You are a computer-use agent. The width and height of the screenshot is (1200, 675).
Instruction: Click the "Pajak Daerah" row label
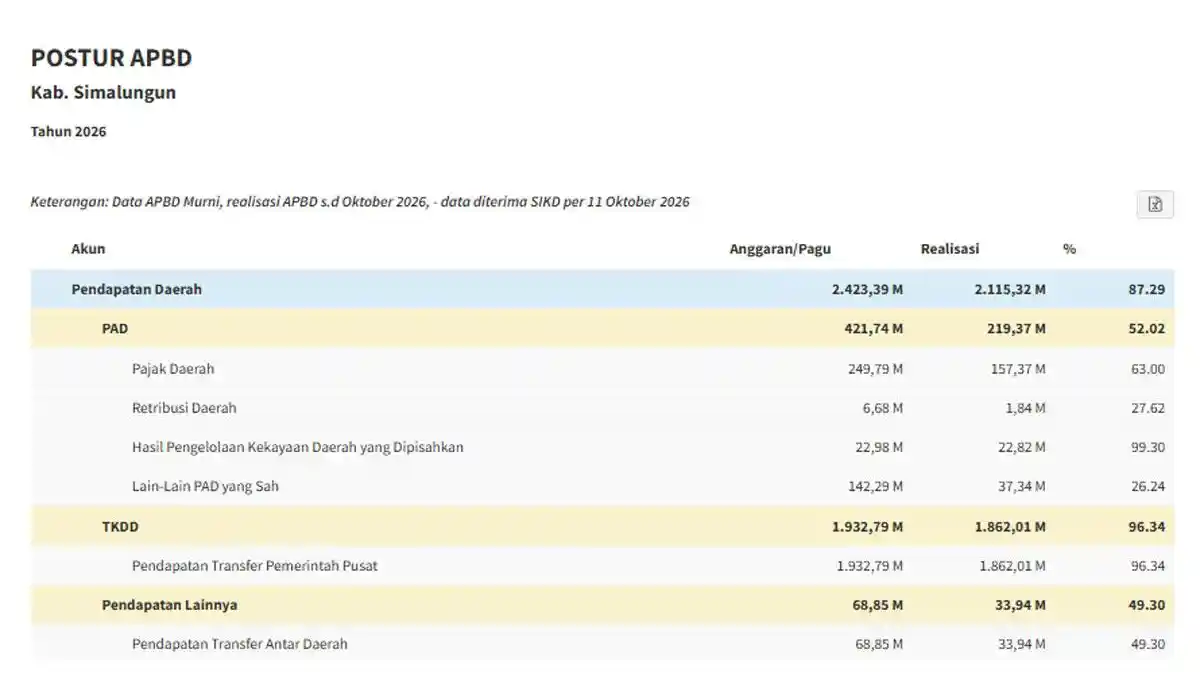click(173, 368)
